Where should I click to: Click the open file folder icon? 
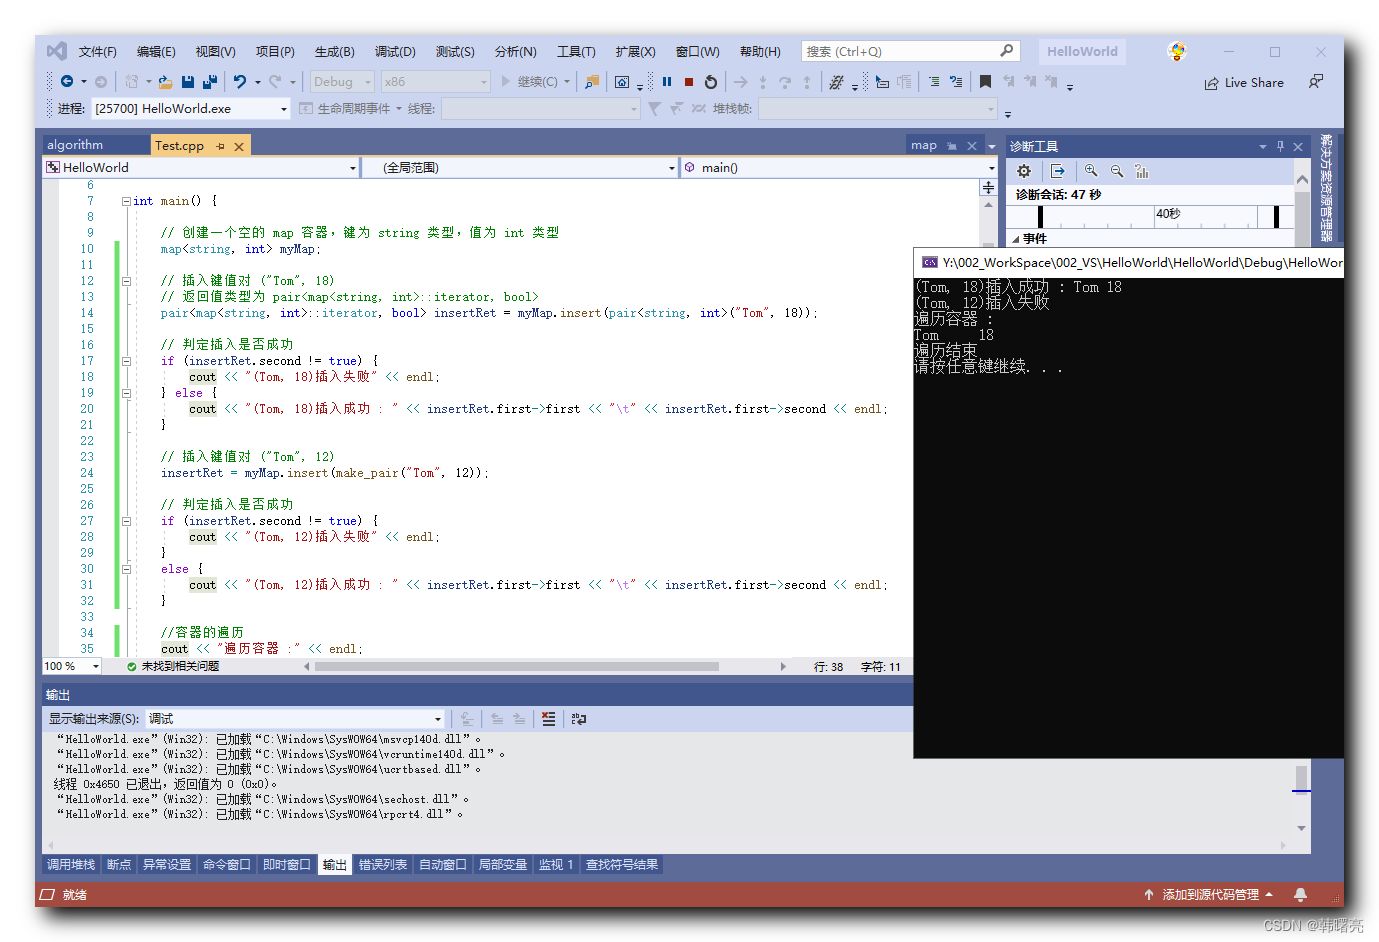[165, 82]
